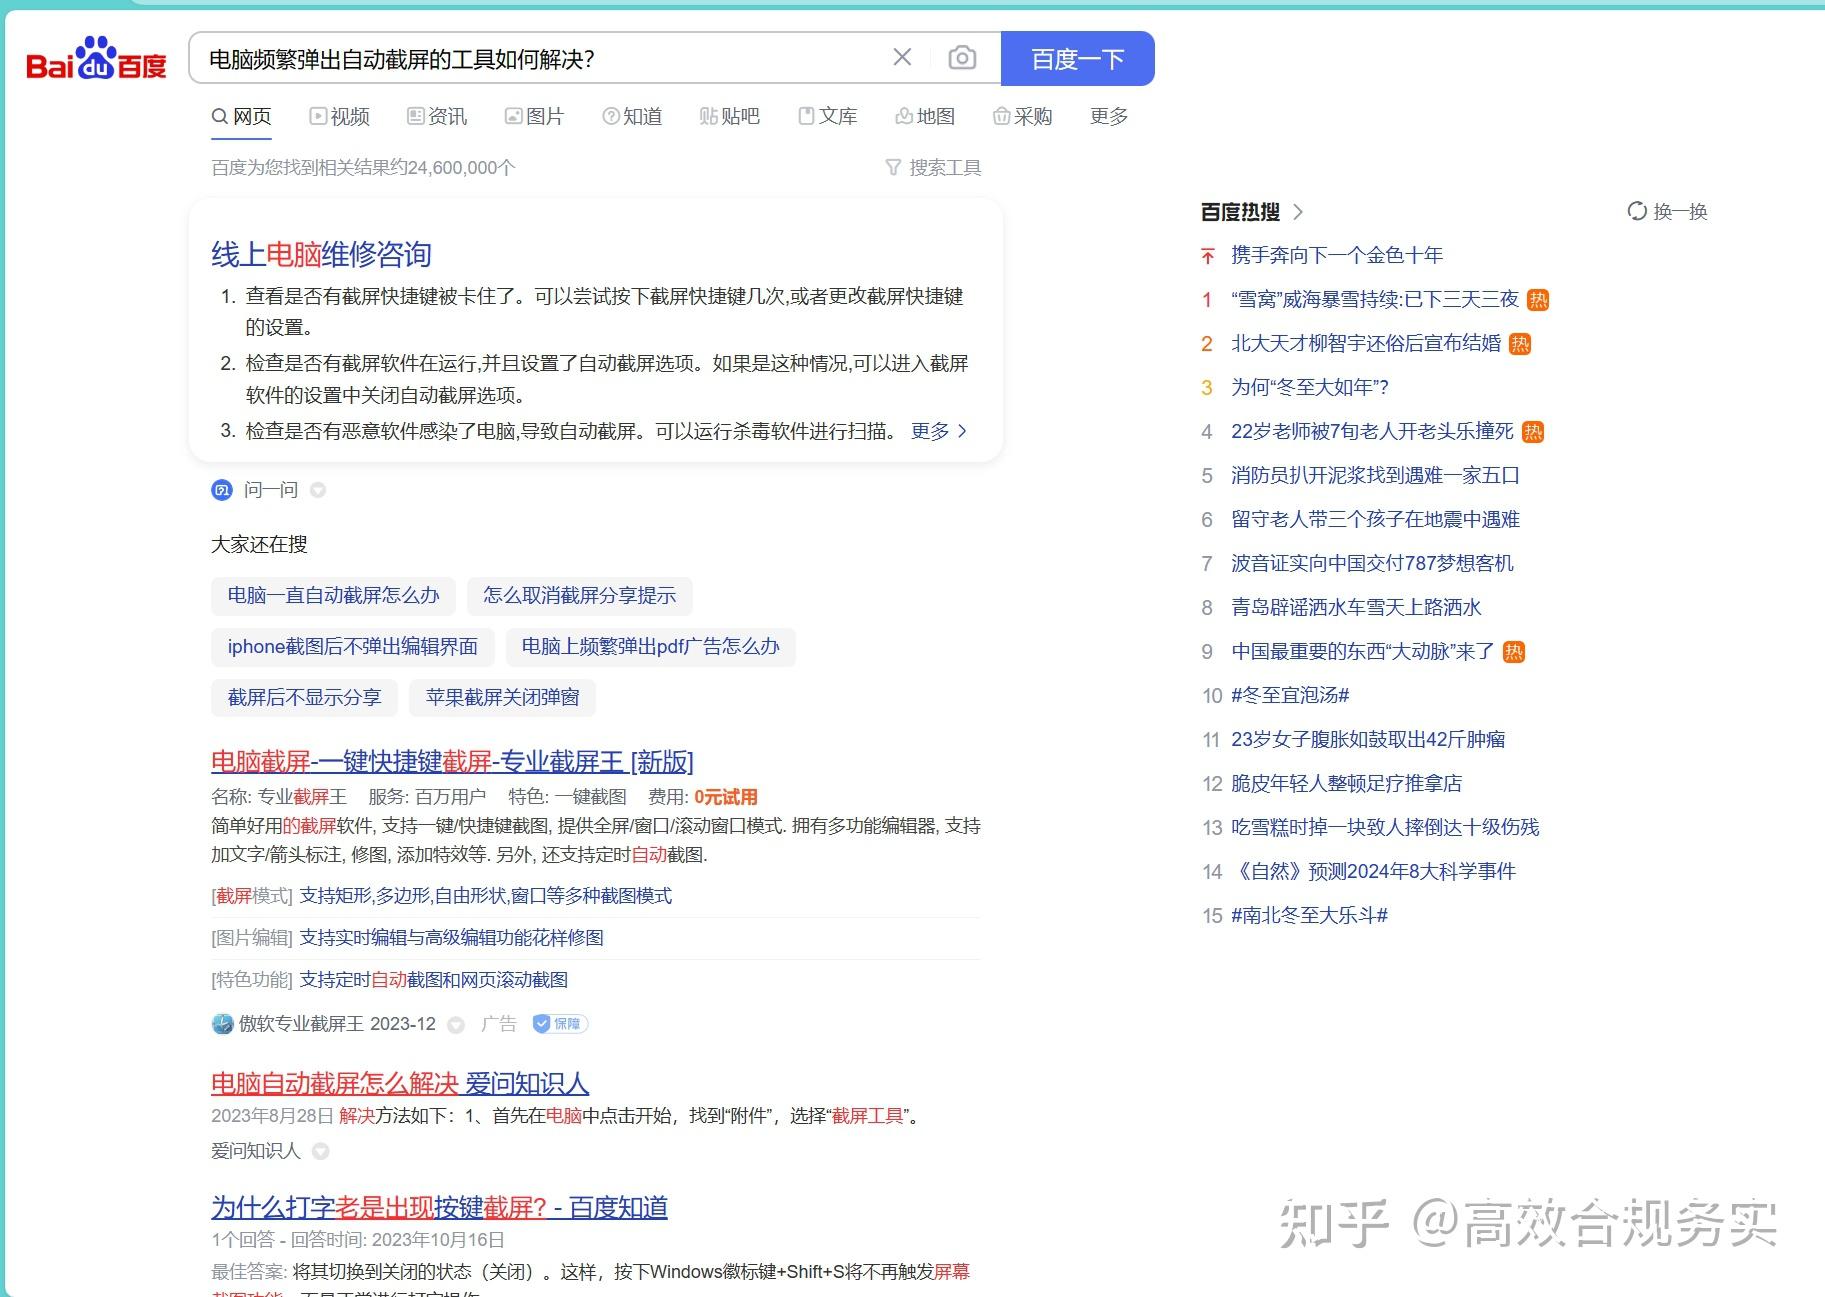Open hot topic 22岁老师被7旬老人开老头乐撞死
The width and height of the screenshot is (1825, 1297).
[1372, 431]
